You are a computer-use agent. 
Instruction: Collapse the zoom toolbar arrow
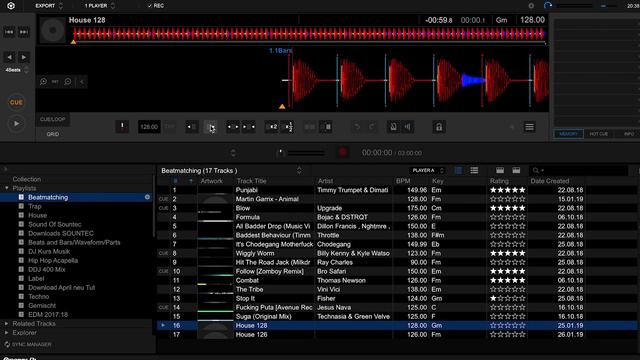(x=82, y=82)
